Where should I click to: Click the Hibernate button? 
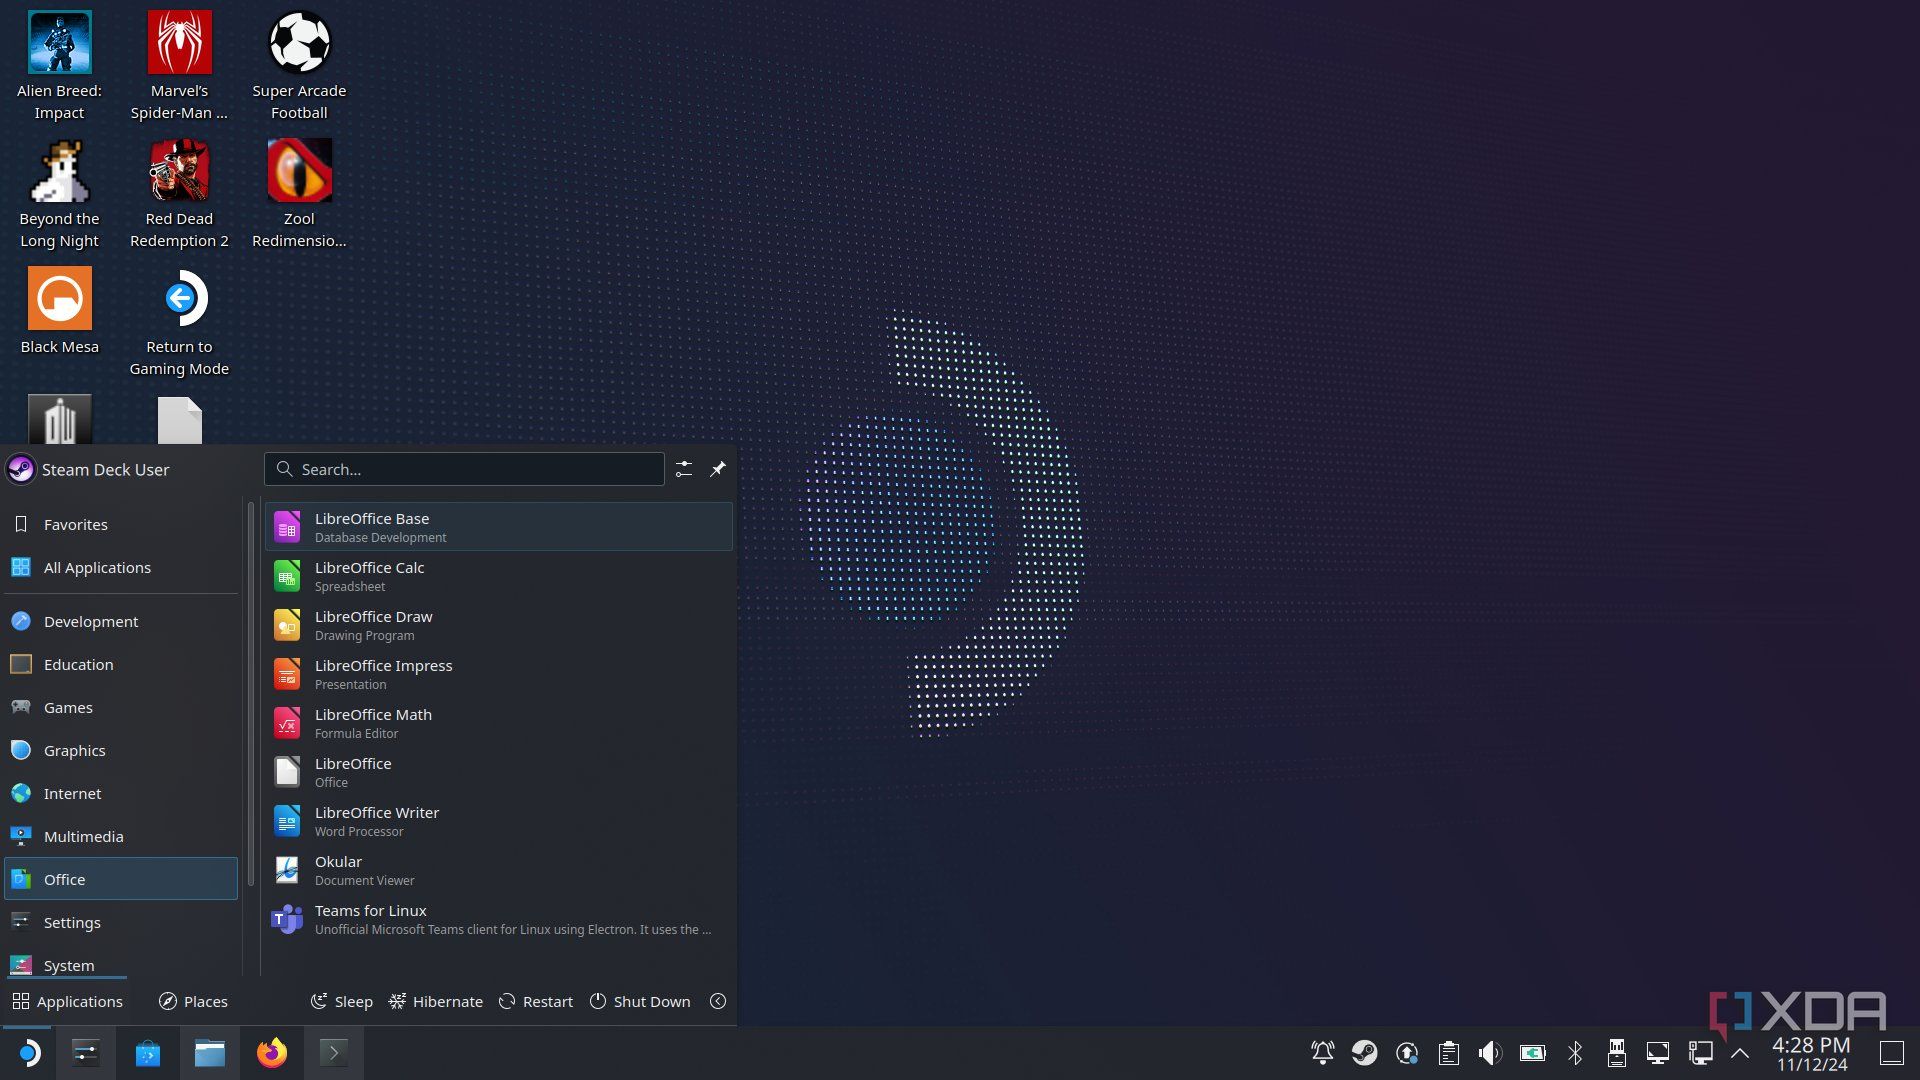[436, 1001]
